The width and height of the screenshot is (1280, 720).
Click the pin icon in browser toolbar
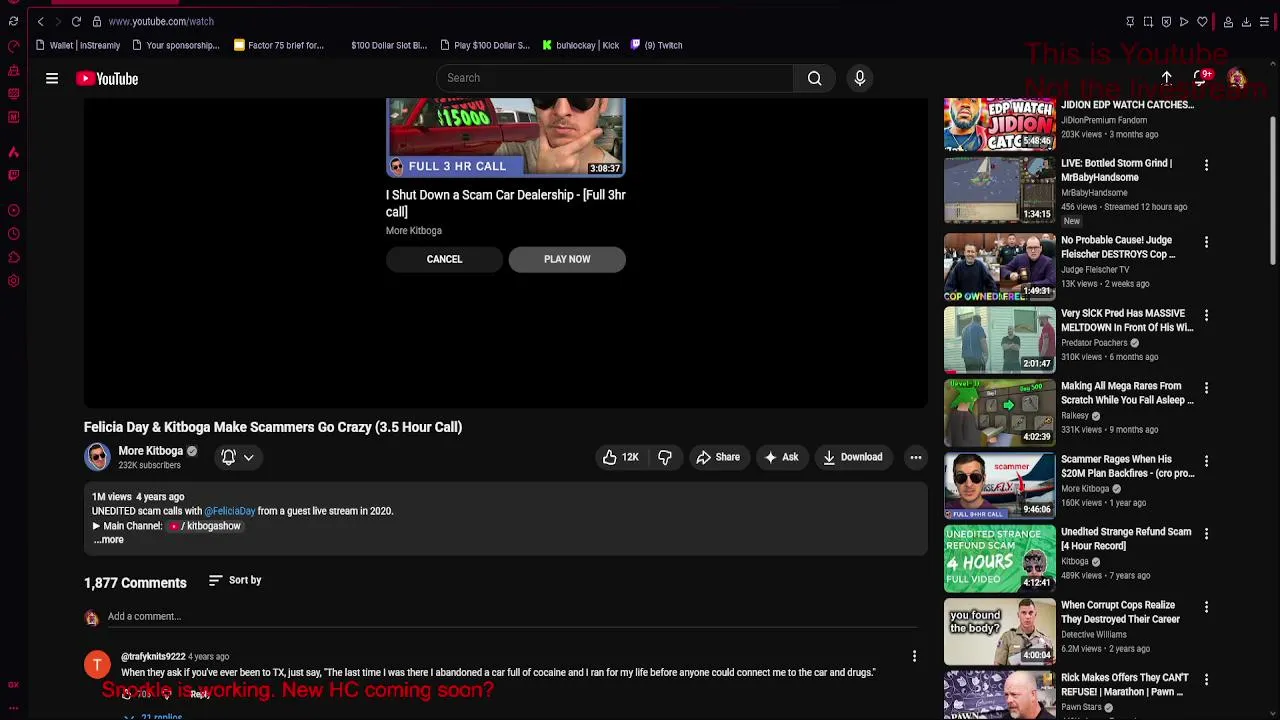pyautogui.click(x=1130, y=22)
